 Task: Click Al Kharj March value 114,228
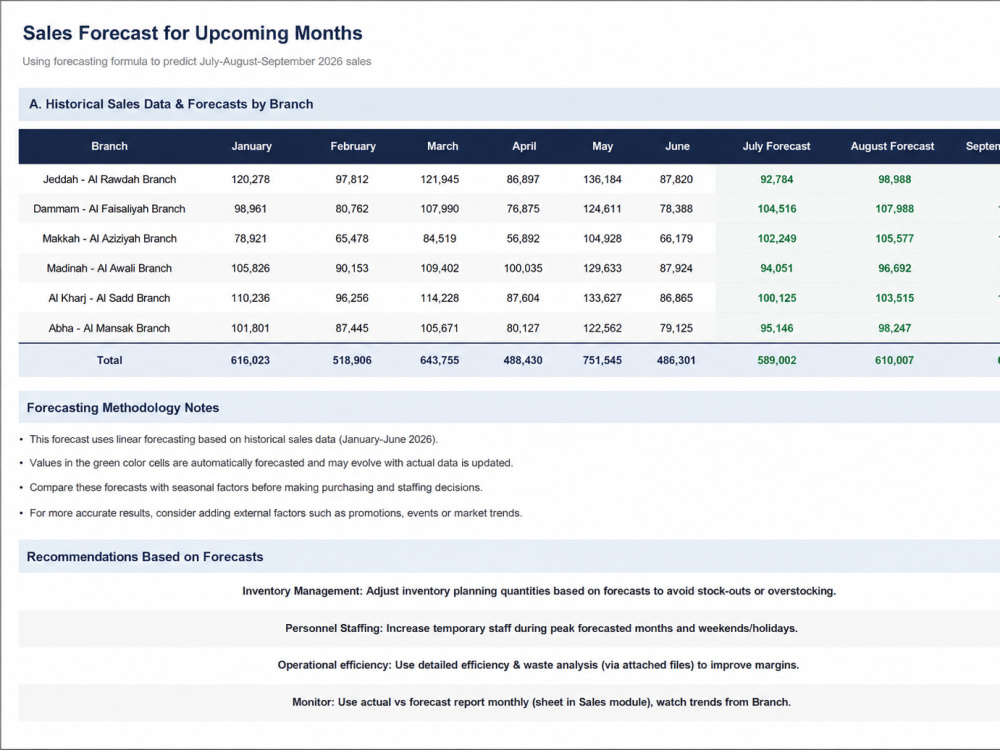tap(439, 298)
